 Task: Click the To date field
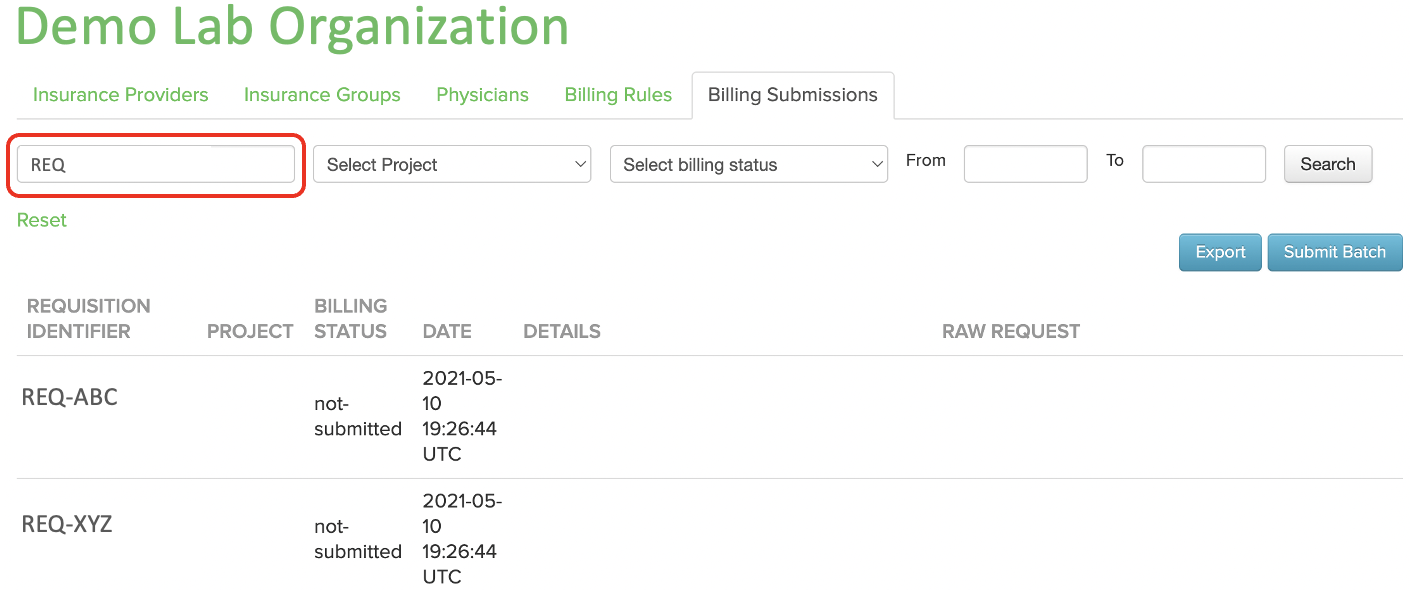[x=1204, y=164]
